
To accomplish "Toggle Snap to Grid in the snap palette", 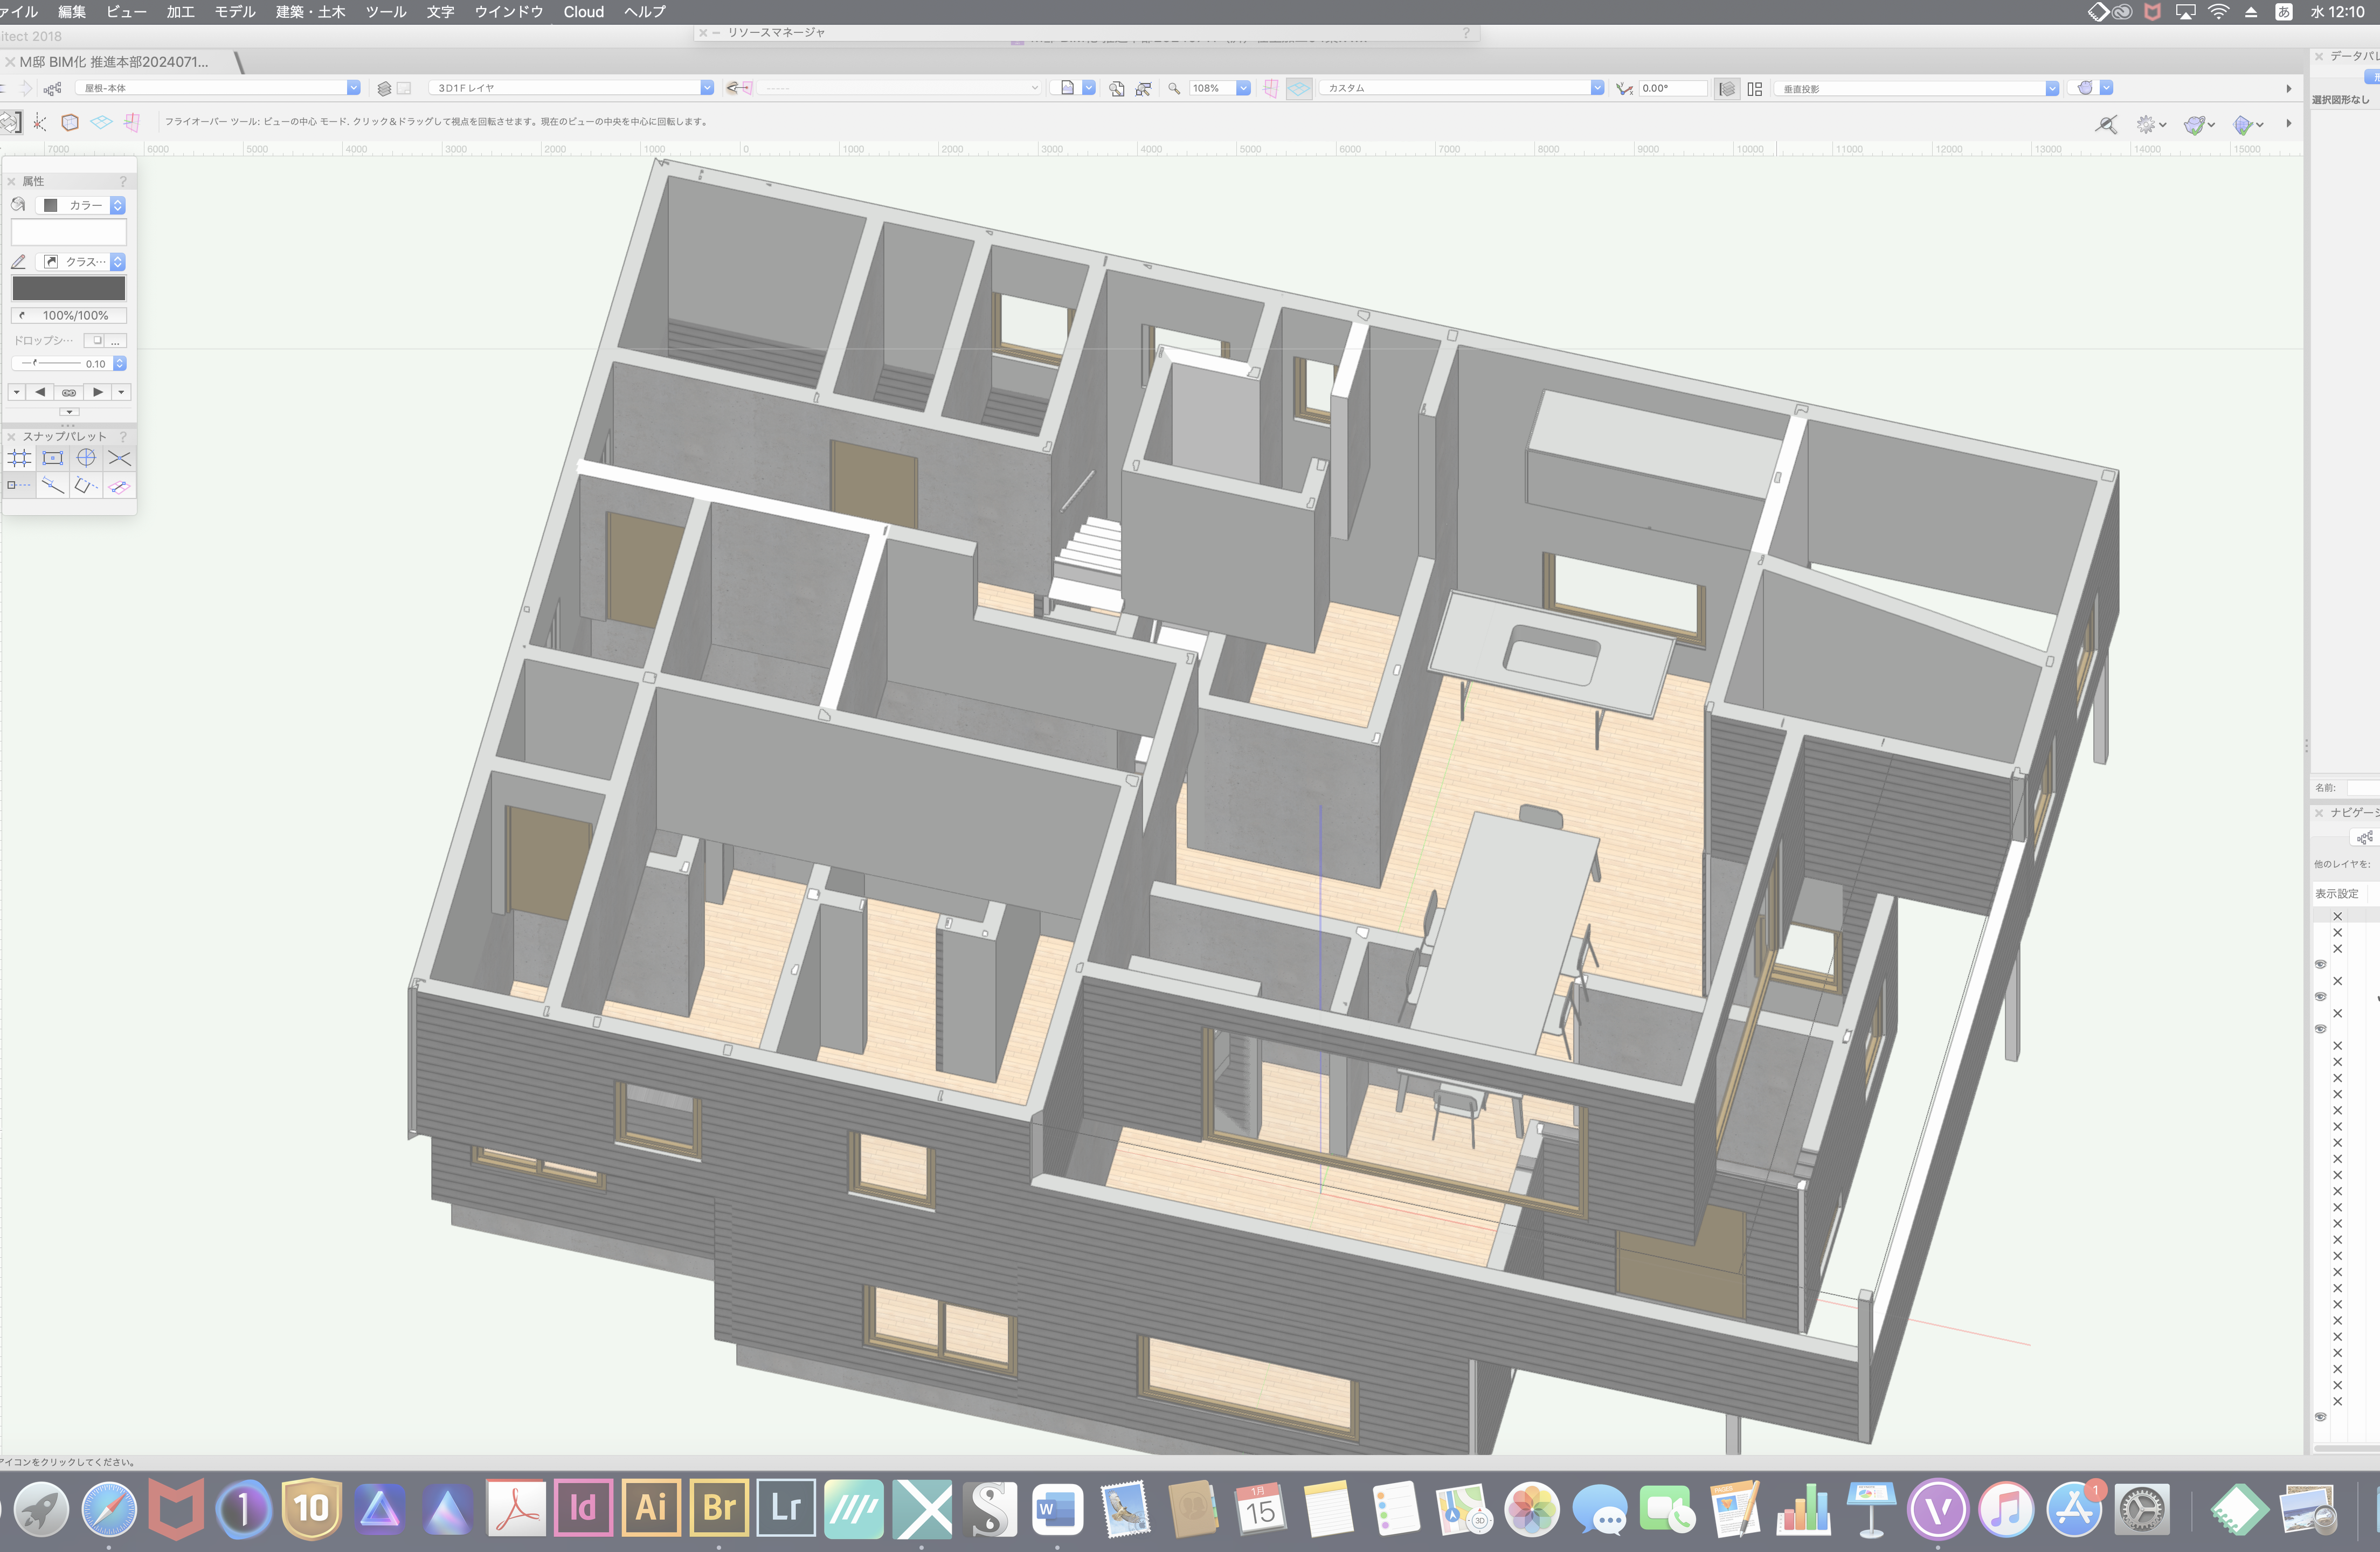I will 19,458.
